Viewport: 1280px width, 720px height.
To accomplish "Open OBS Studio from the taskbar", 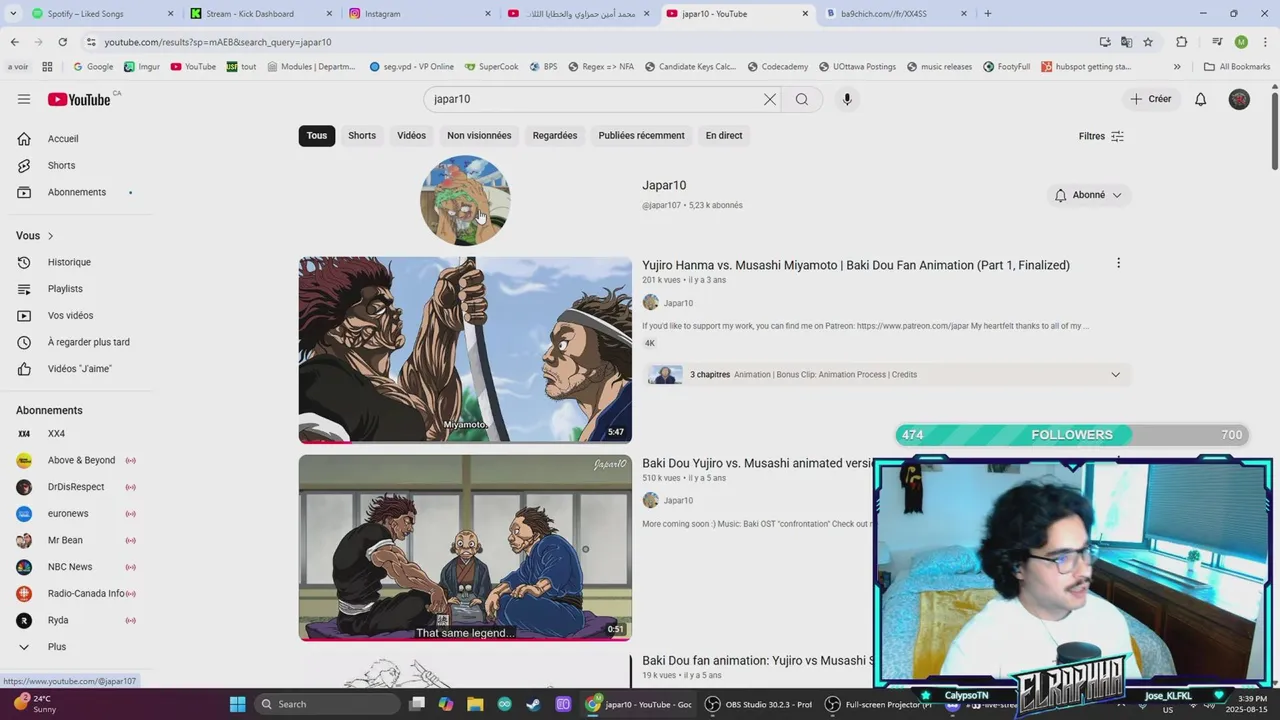I will pos(760,704).
